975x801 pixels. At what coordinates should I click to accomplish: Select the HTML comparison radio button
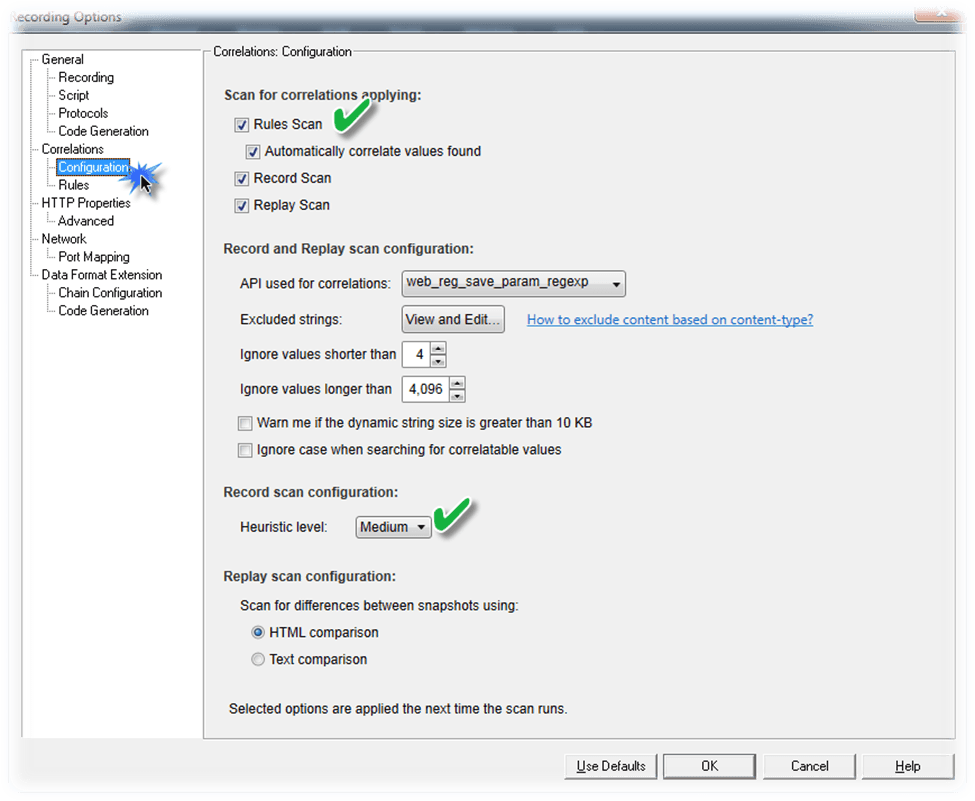click(x=258, y=632)
